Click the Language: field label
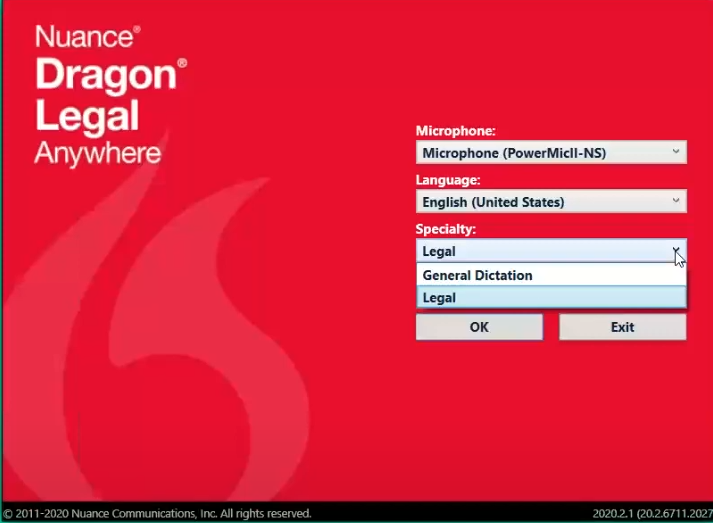The width and height of the screenshot is (713, 523). [448, 180]
